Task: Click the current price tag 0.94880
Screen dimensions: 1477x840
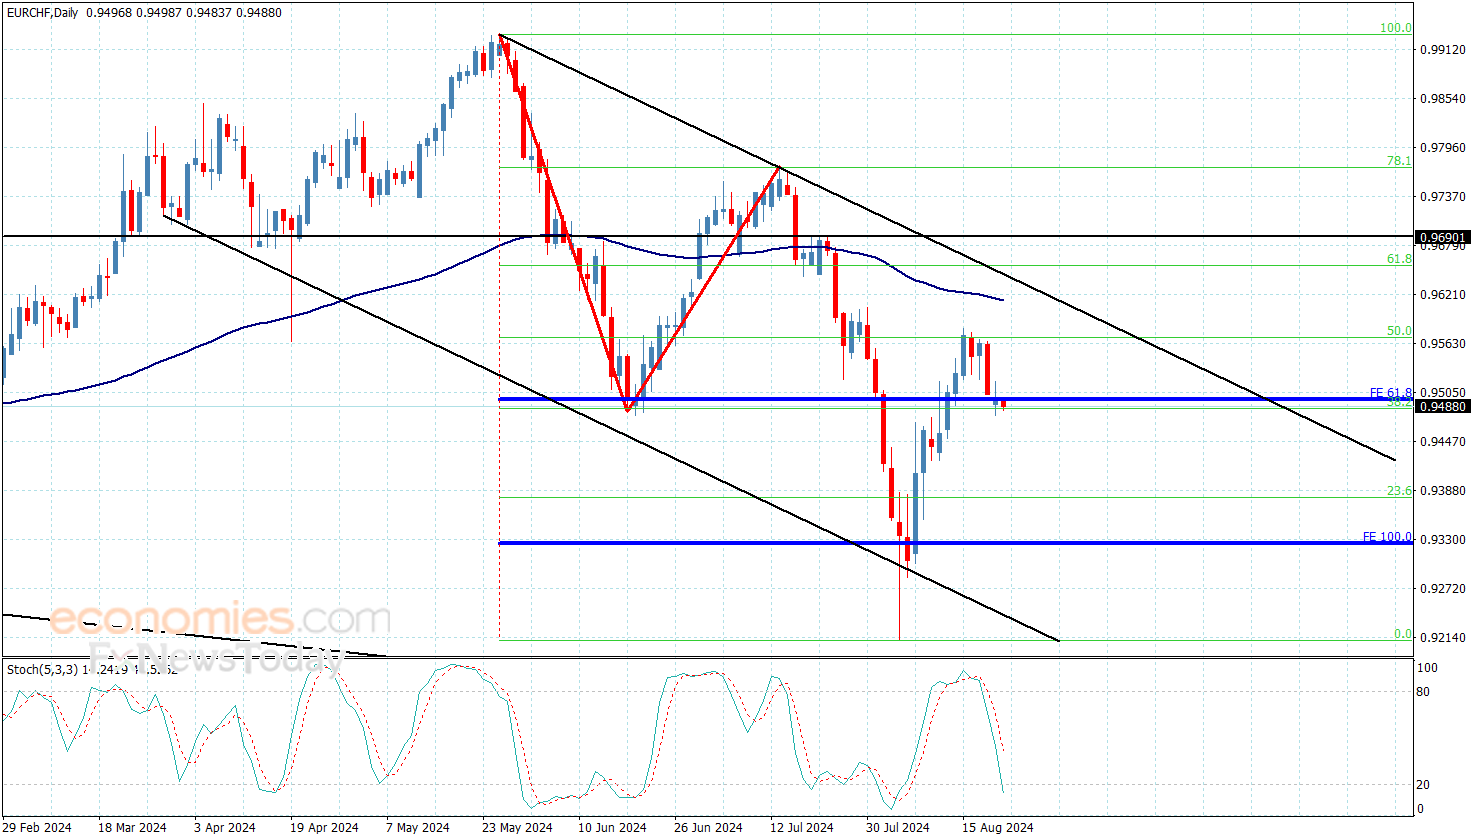Action: [1443, 407]
